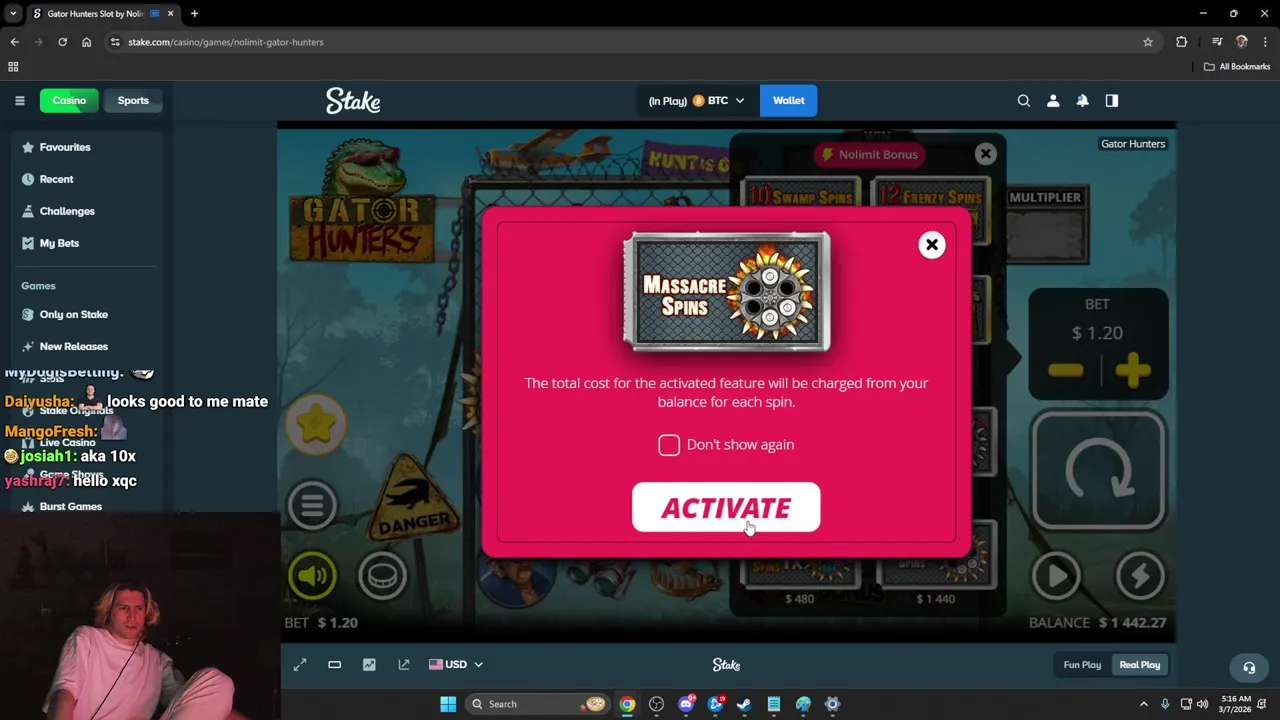Open the game's hamburger menu button
This screenshot has width=1280, height=720.
(x=312, y=505)
